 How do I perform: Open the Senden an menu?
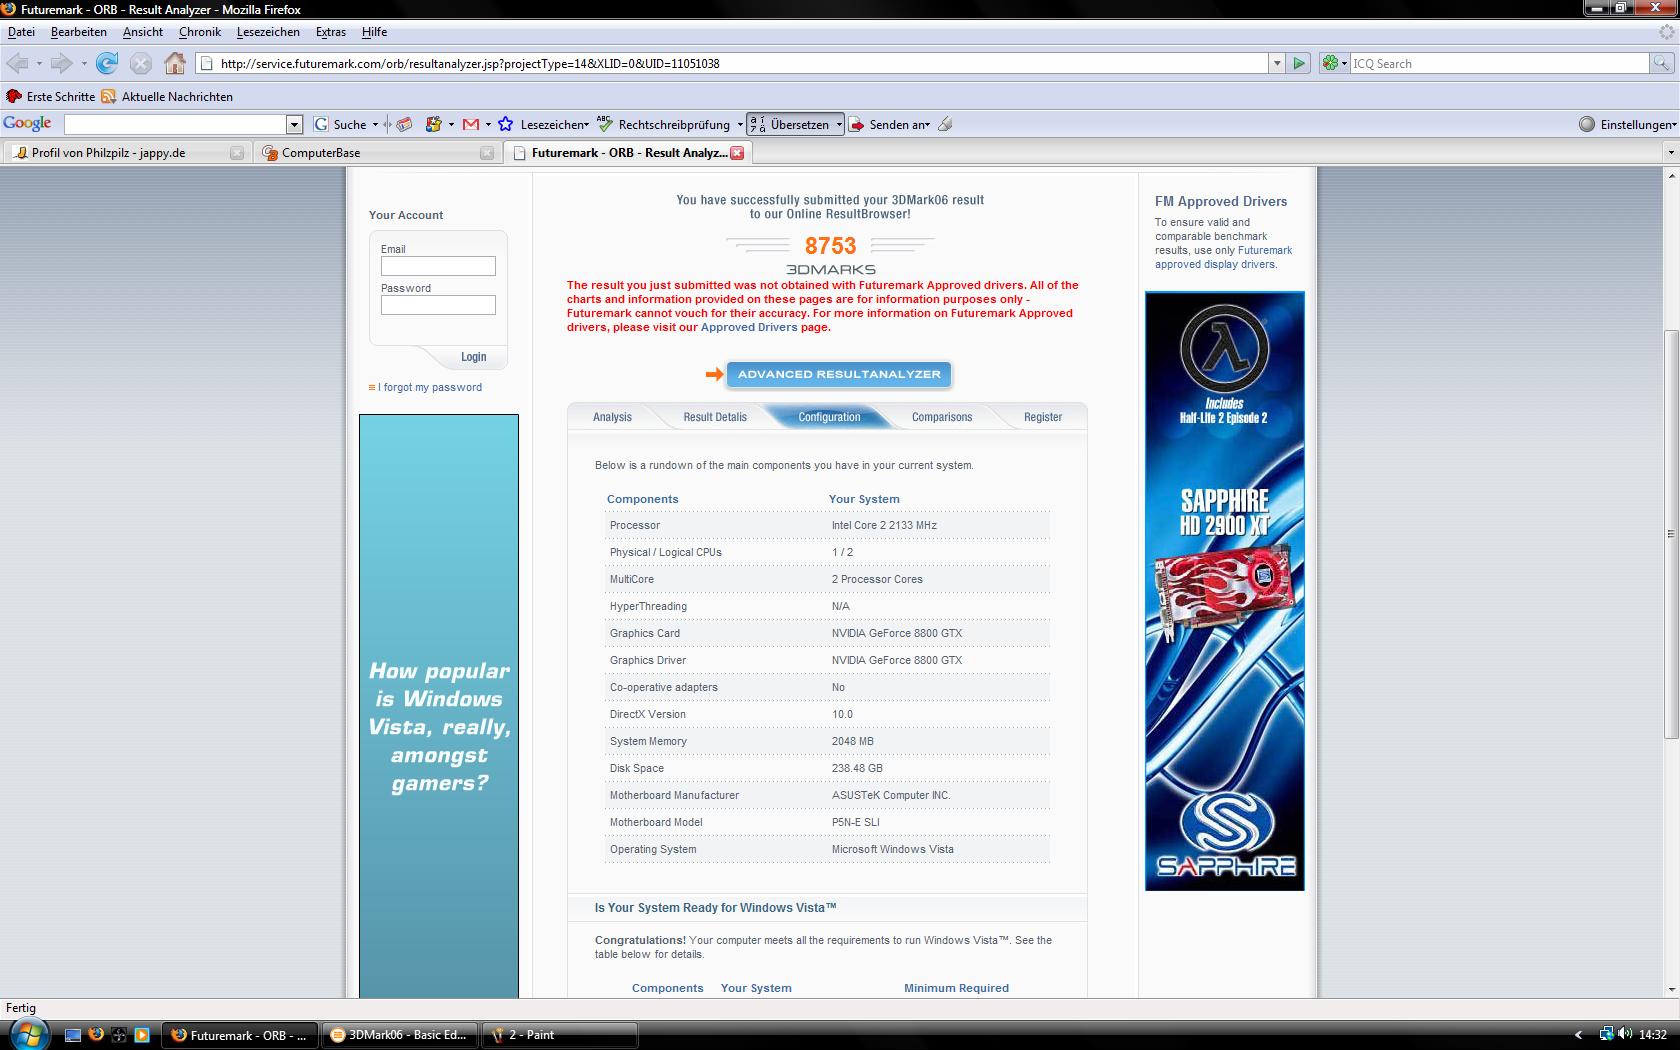pyautogui.click(x=890, y=124)
